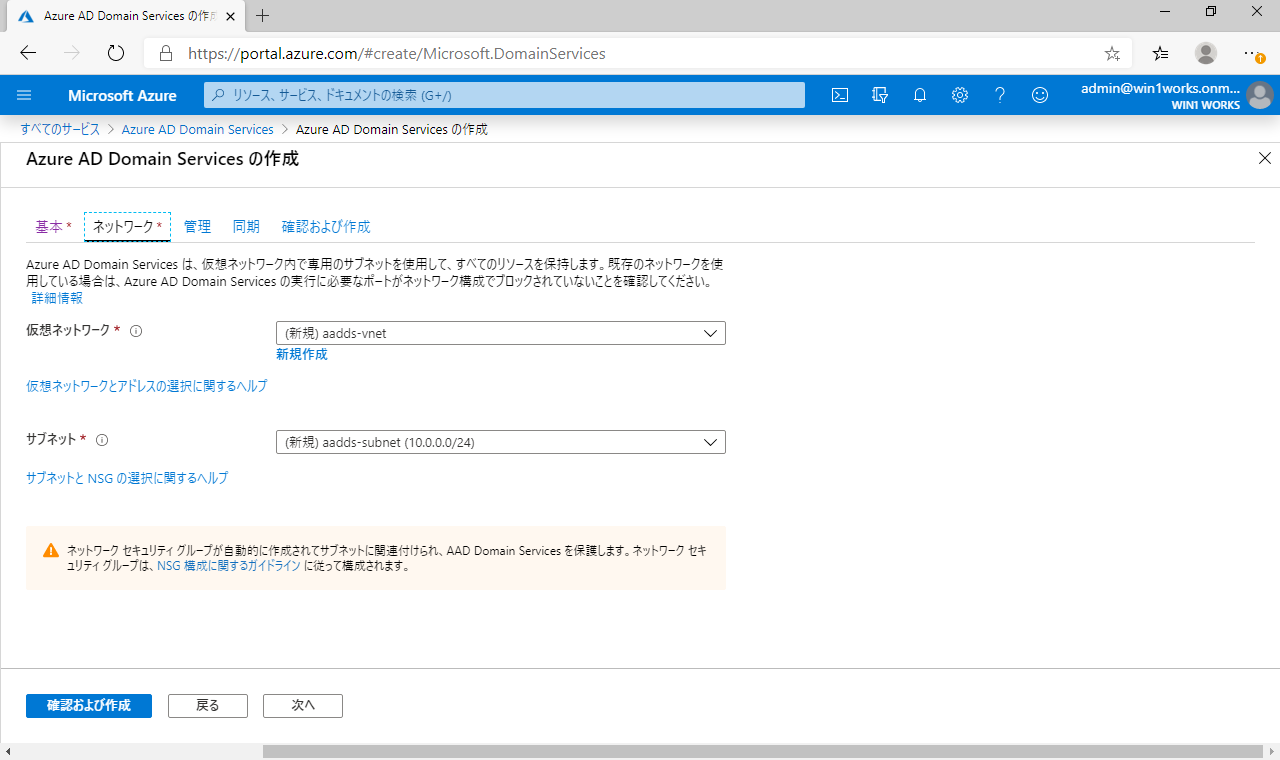Open a new browser tab

[x=263, y=16]
